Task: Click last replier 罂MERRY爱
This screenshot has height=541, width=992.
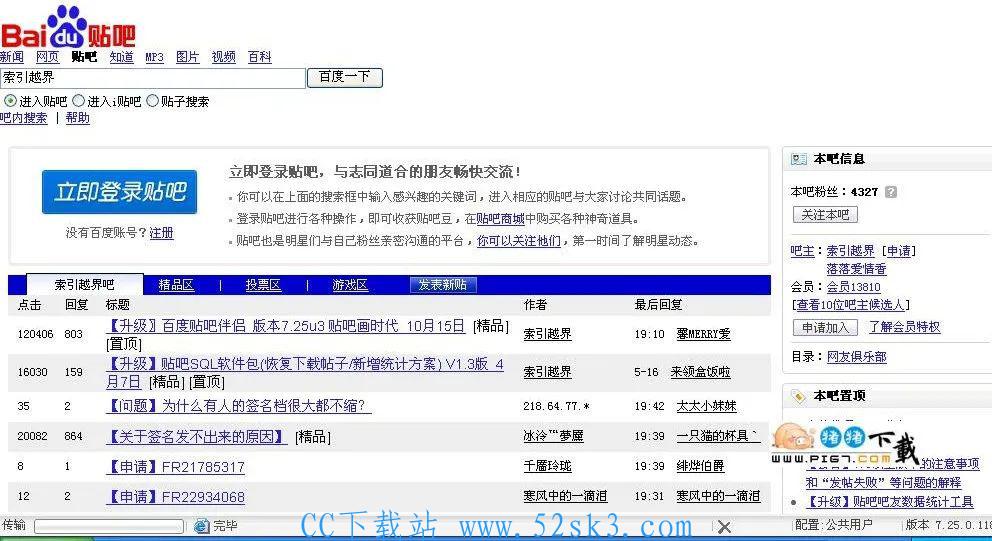Action: click(x=703, y=333)
